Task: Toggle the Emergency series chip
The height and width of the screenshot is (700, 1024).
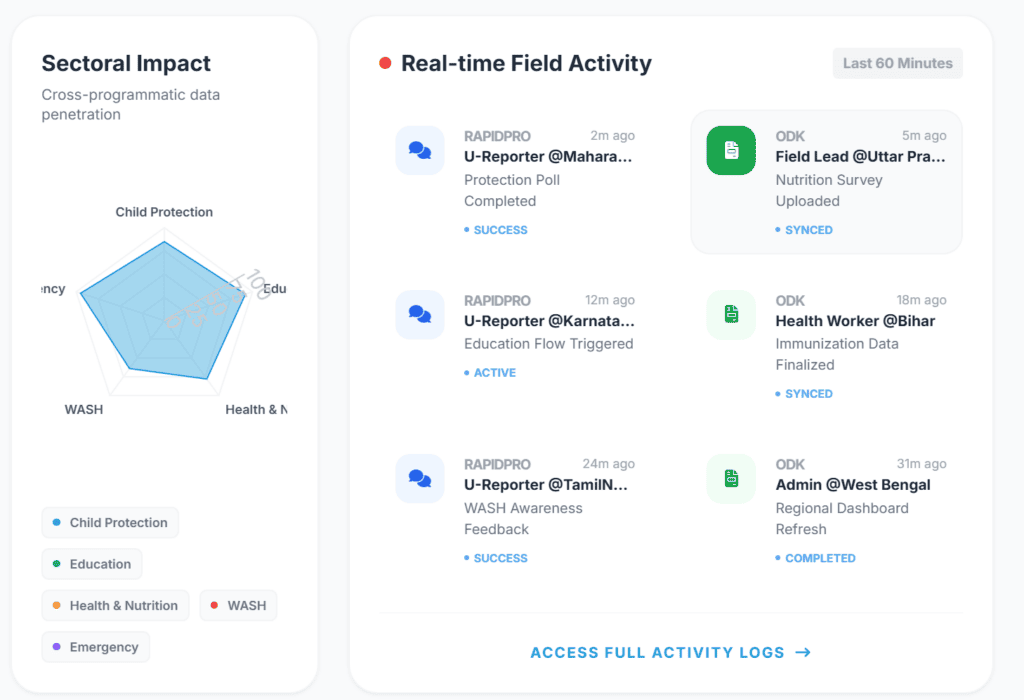Action: pos(96,647)
